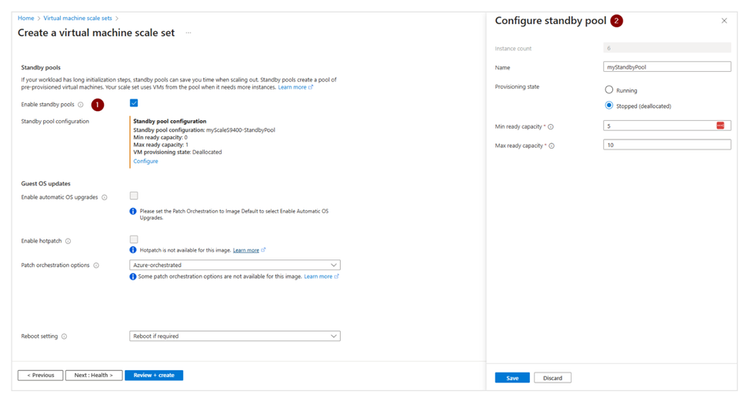Click info icon beside Reboot setting

coord(65,336)
